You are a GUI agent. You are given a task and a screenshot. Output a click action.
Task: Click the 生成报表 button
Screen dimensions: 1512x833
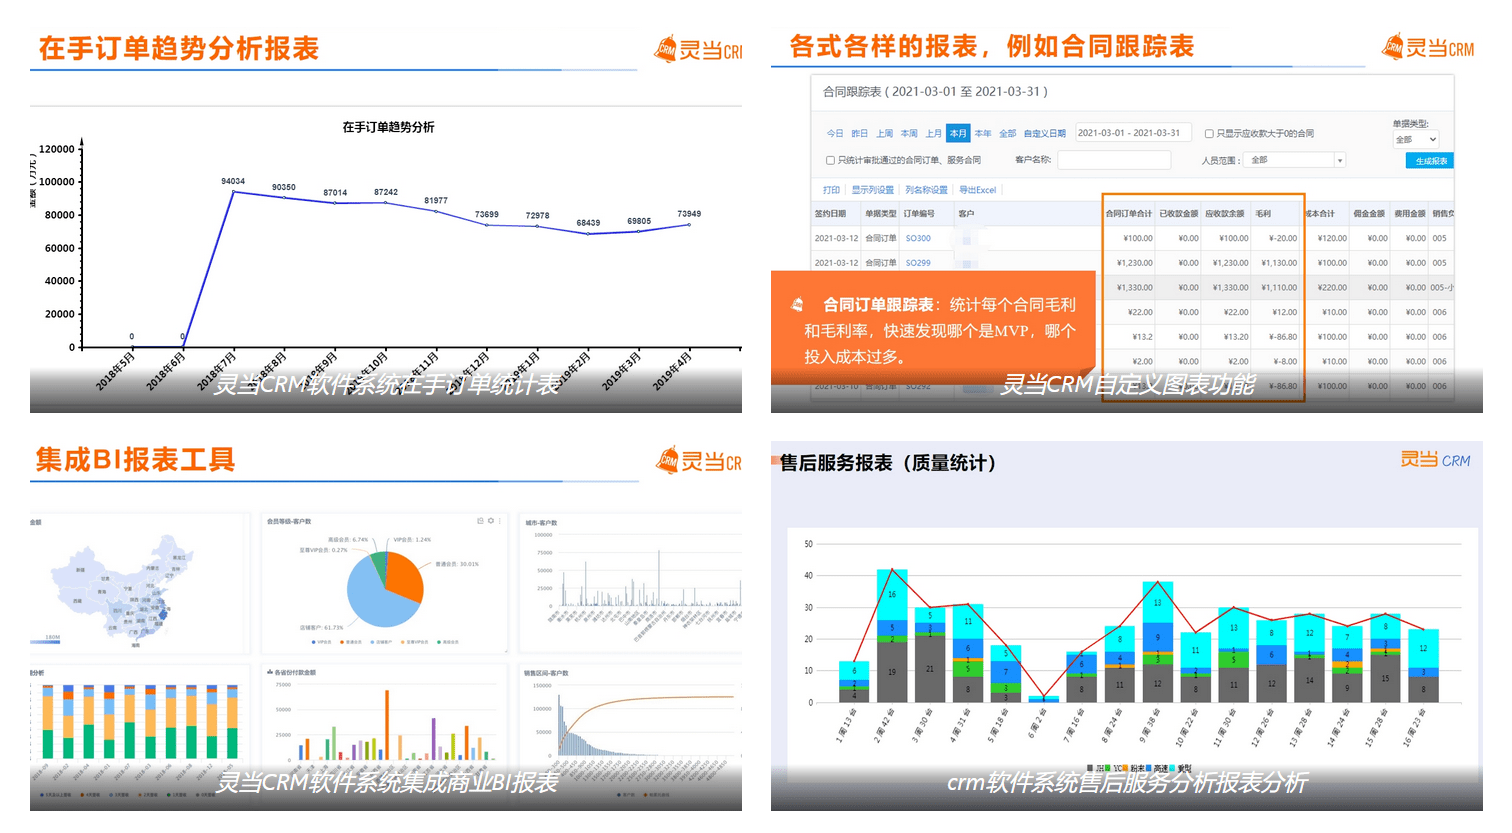(1431, 161)
